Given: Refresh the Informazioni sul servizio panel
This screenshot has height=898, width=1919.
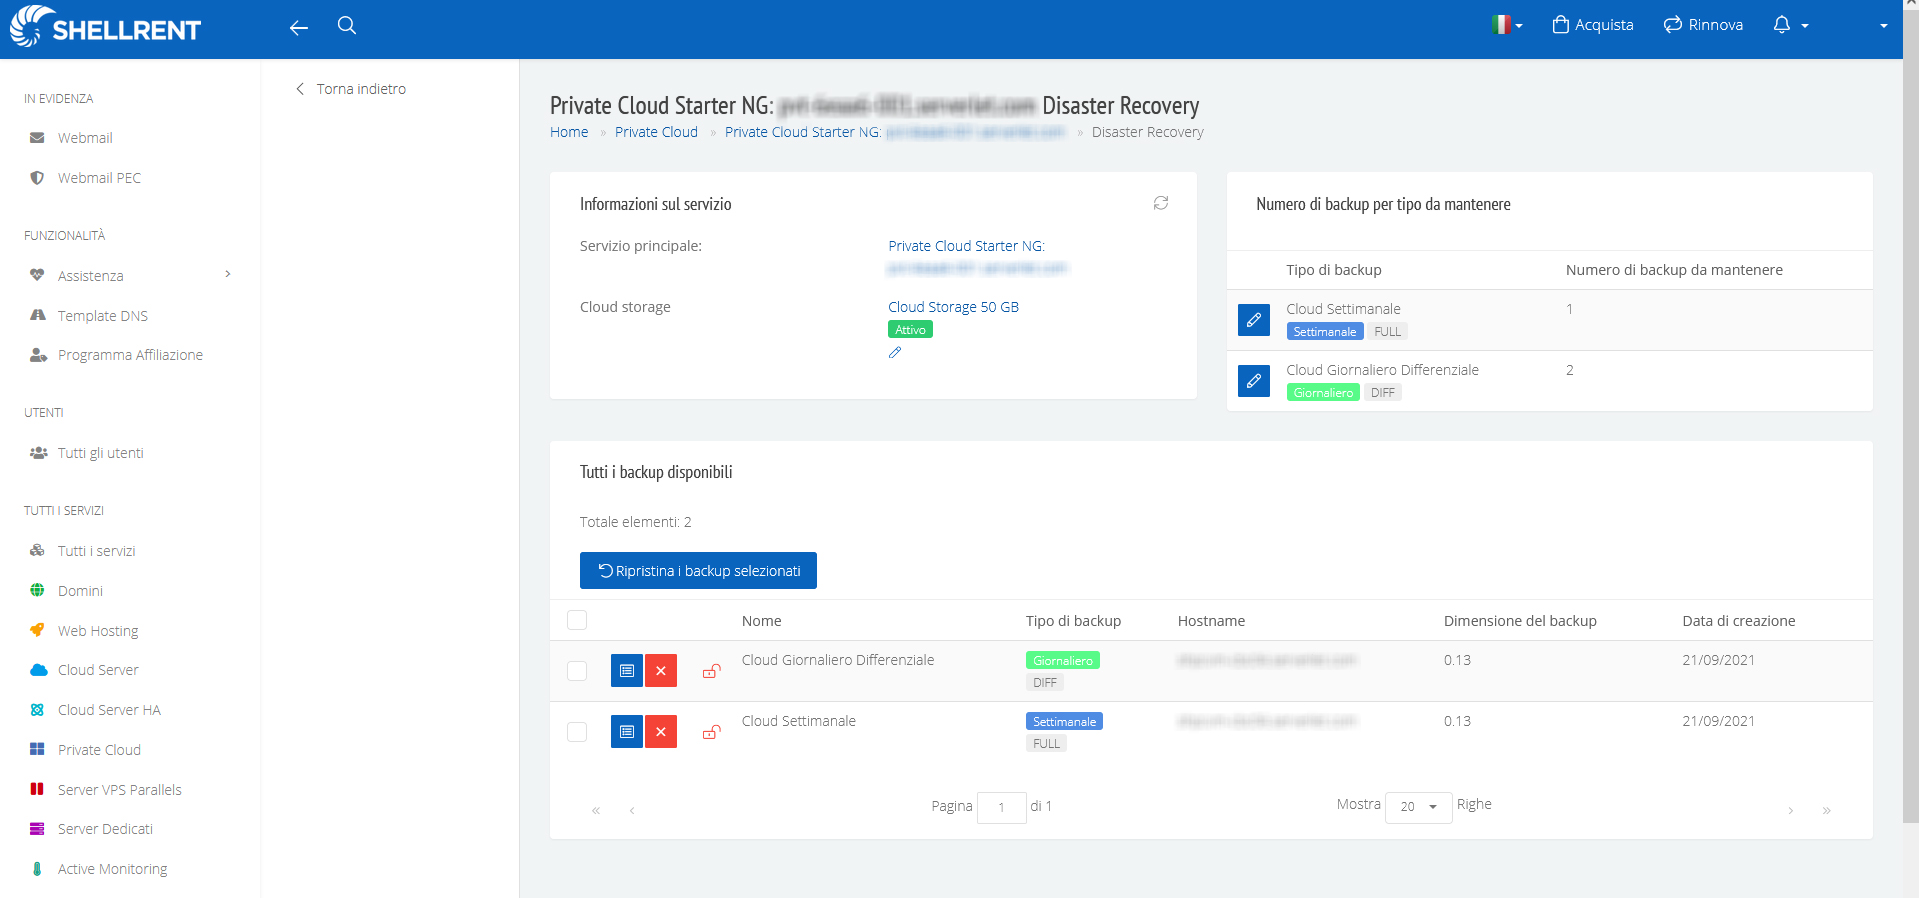Looking at the screenshot, I should click(1160, 203).
